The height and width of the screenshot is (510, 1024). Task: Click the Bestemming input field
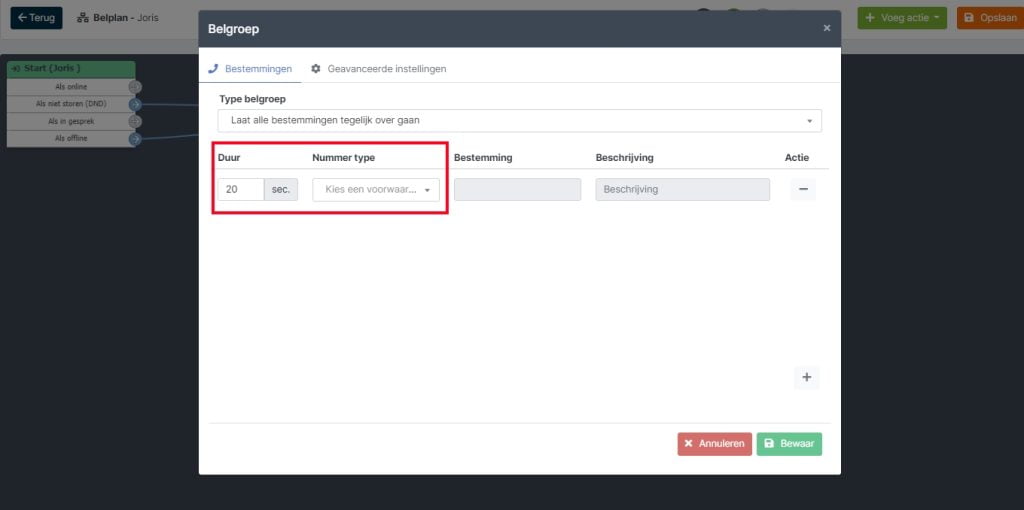pos(517,189)
